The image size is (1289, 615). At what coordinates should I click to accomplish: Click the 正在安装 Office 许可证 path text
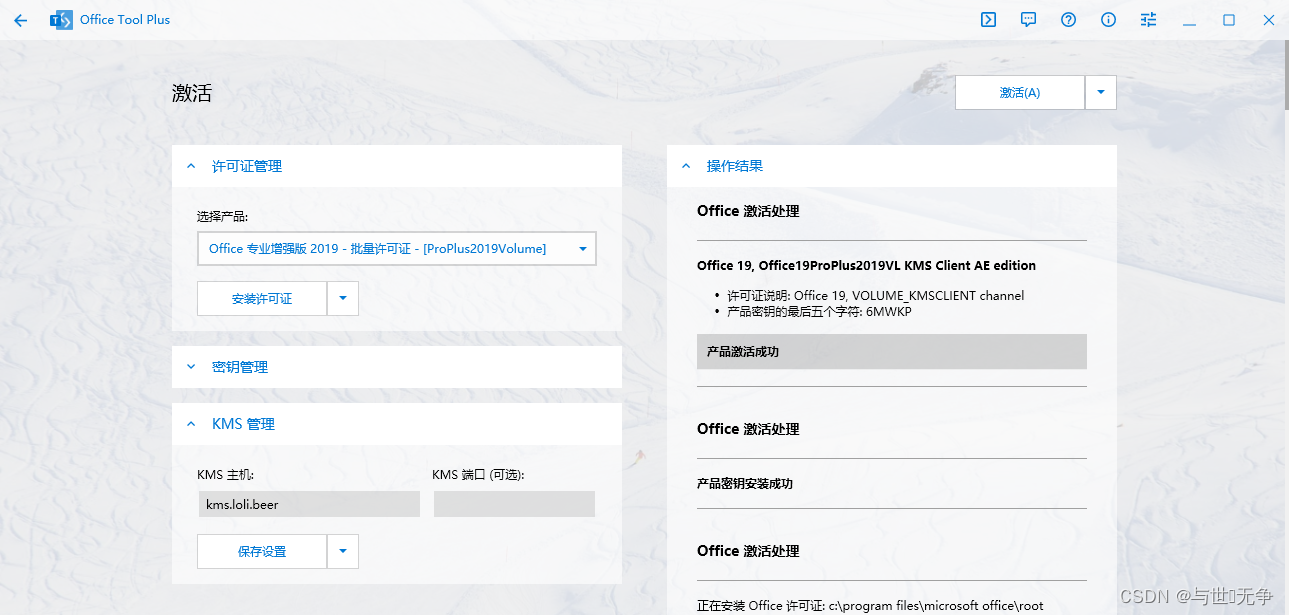(870, 606)
